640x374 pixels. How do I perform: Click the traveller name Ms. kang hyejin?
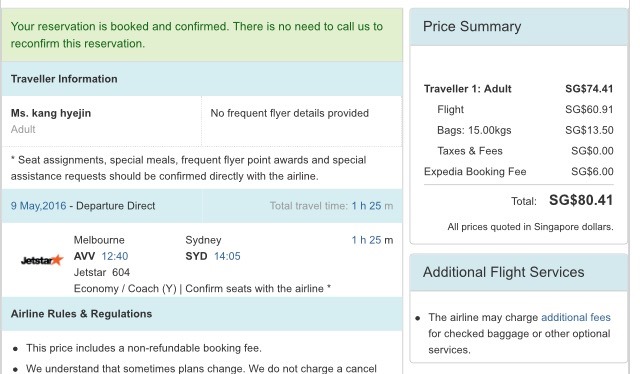(51, 113)
